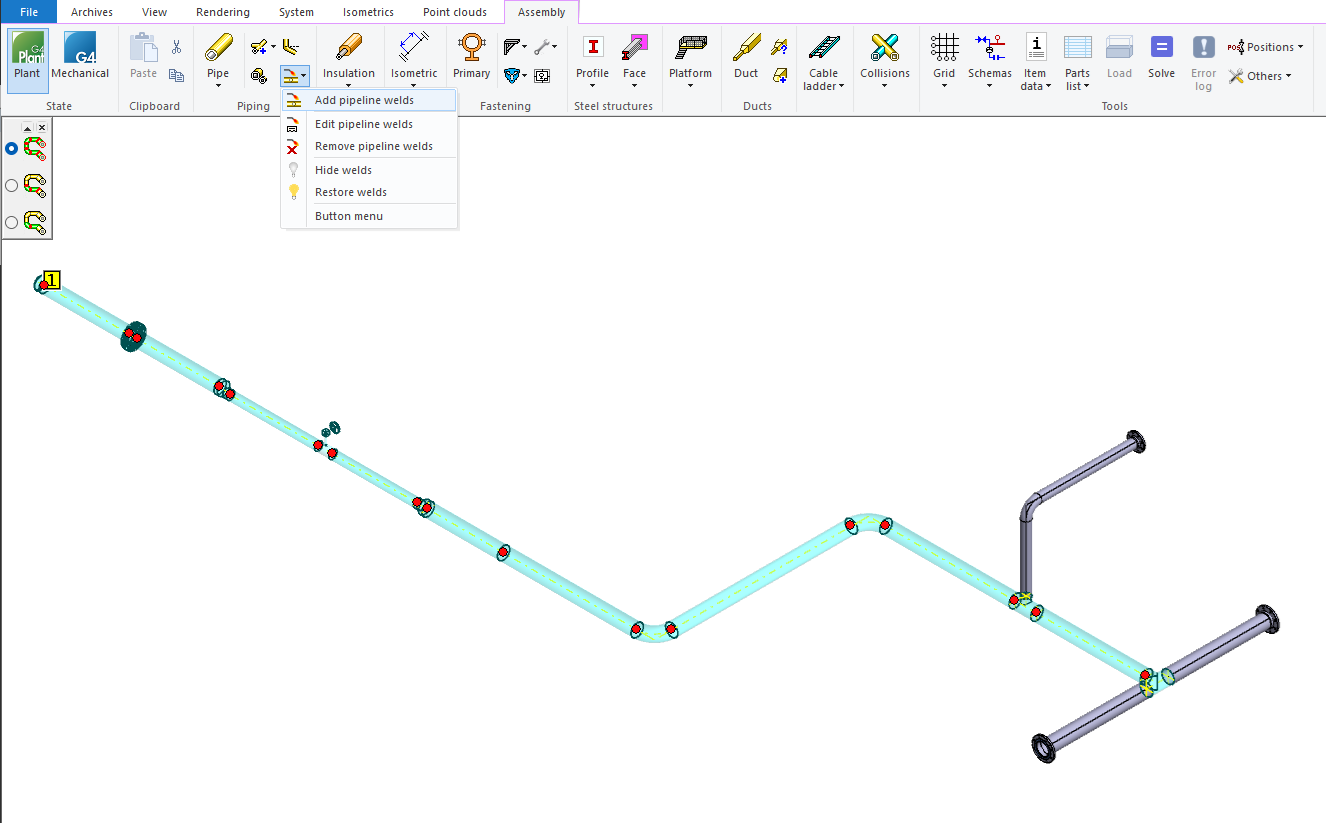Choose Remove pipeline welds from menu

[373, 146]
